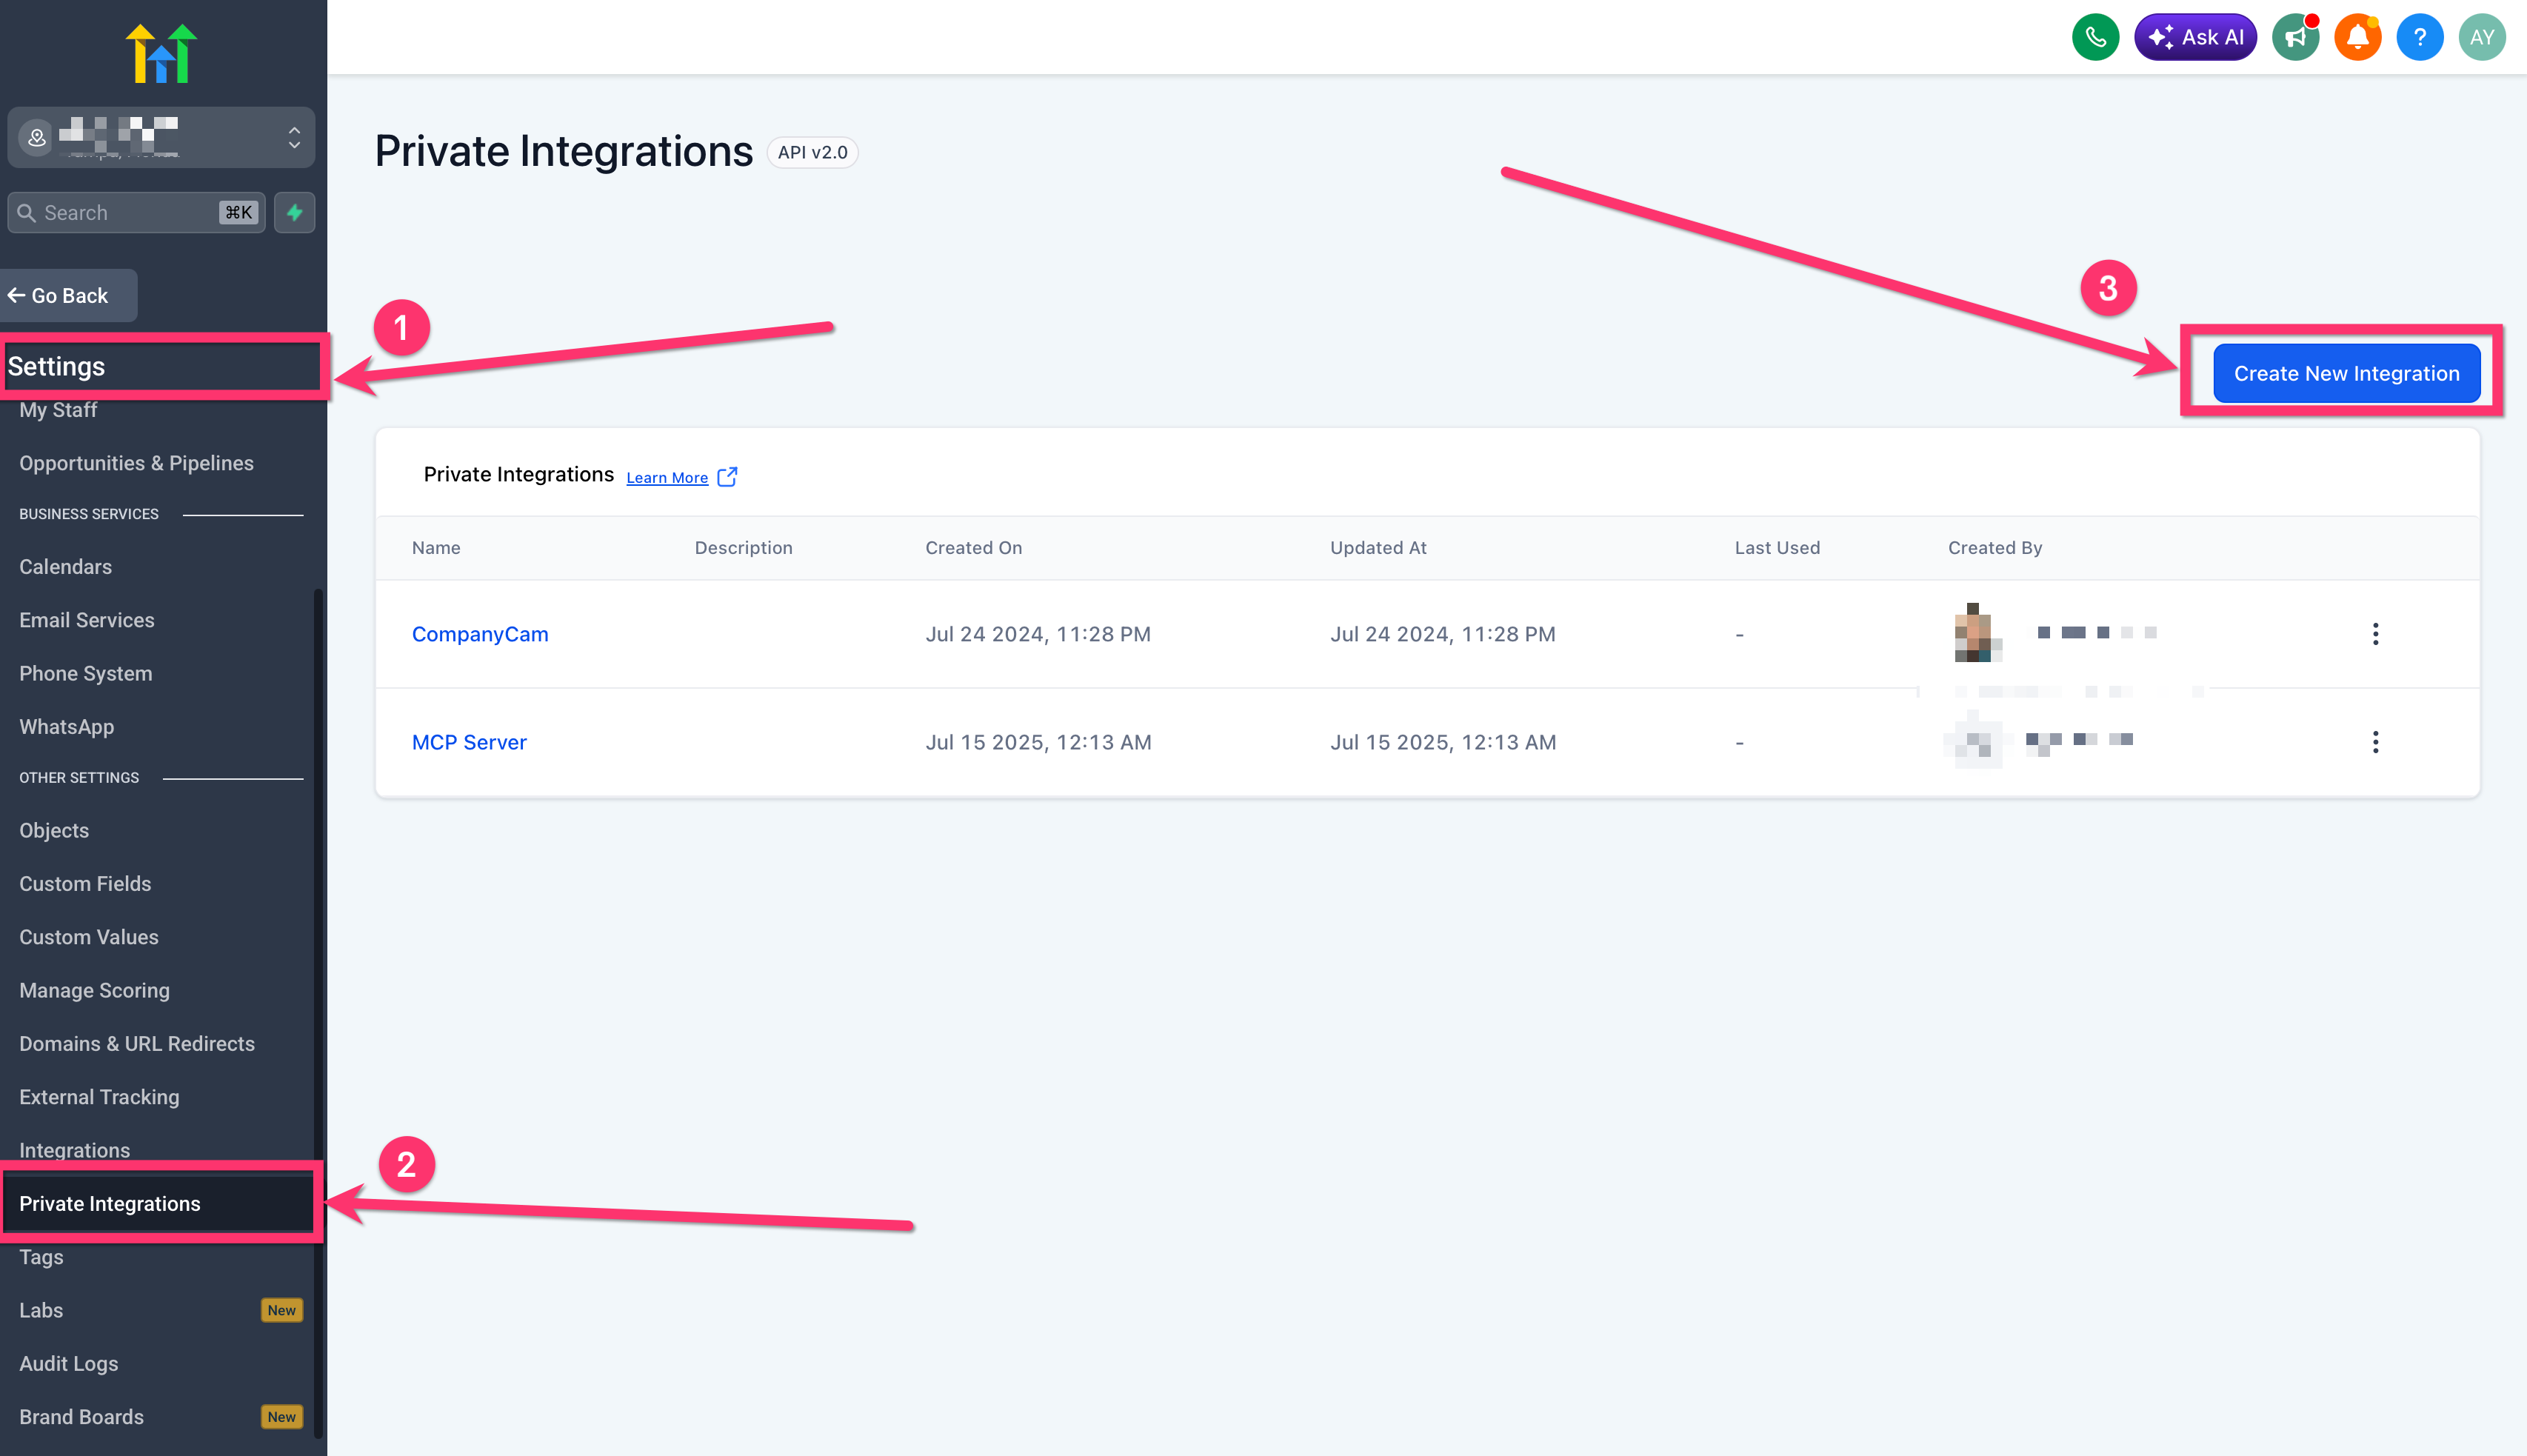
Task: Click the external link icon beside Learn More
Action: [727, 477]
